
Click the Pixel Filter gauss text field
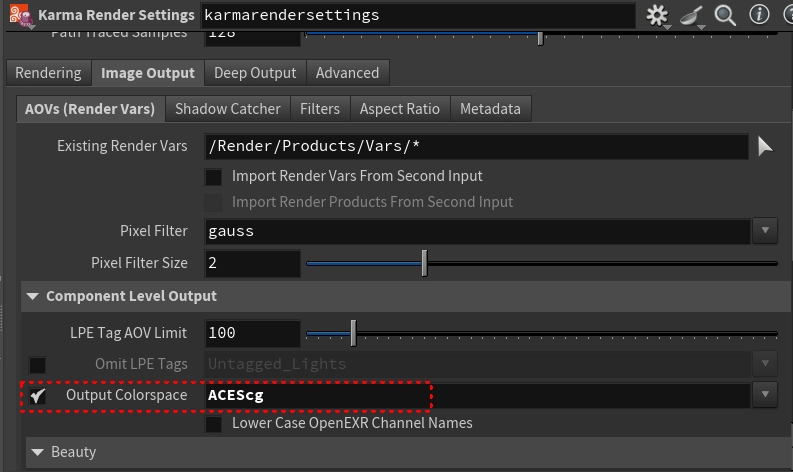477,231
